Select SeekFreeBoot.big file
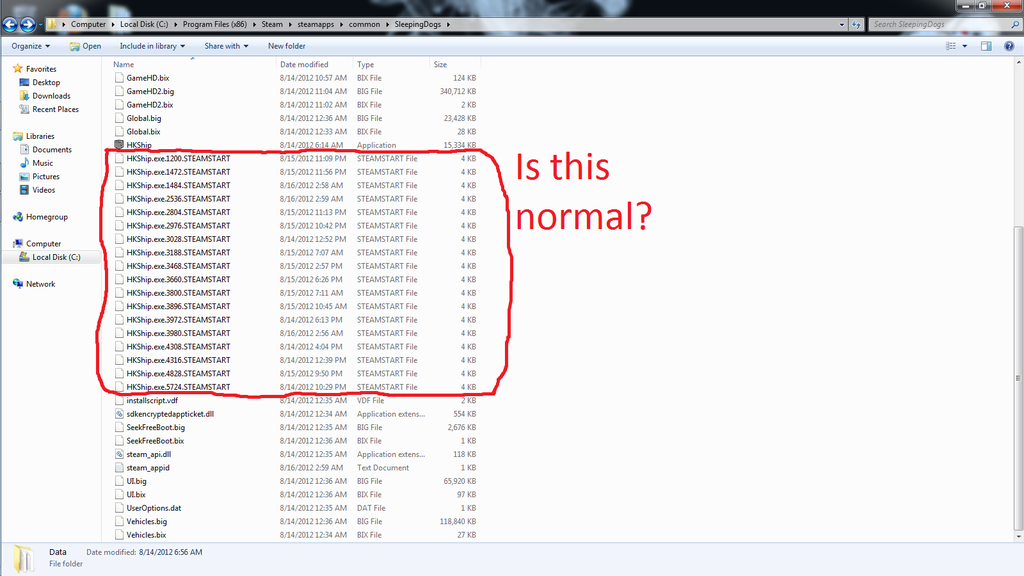This screenshot has height=576, width=1024. (x=155, y=427)
